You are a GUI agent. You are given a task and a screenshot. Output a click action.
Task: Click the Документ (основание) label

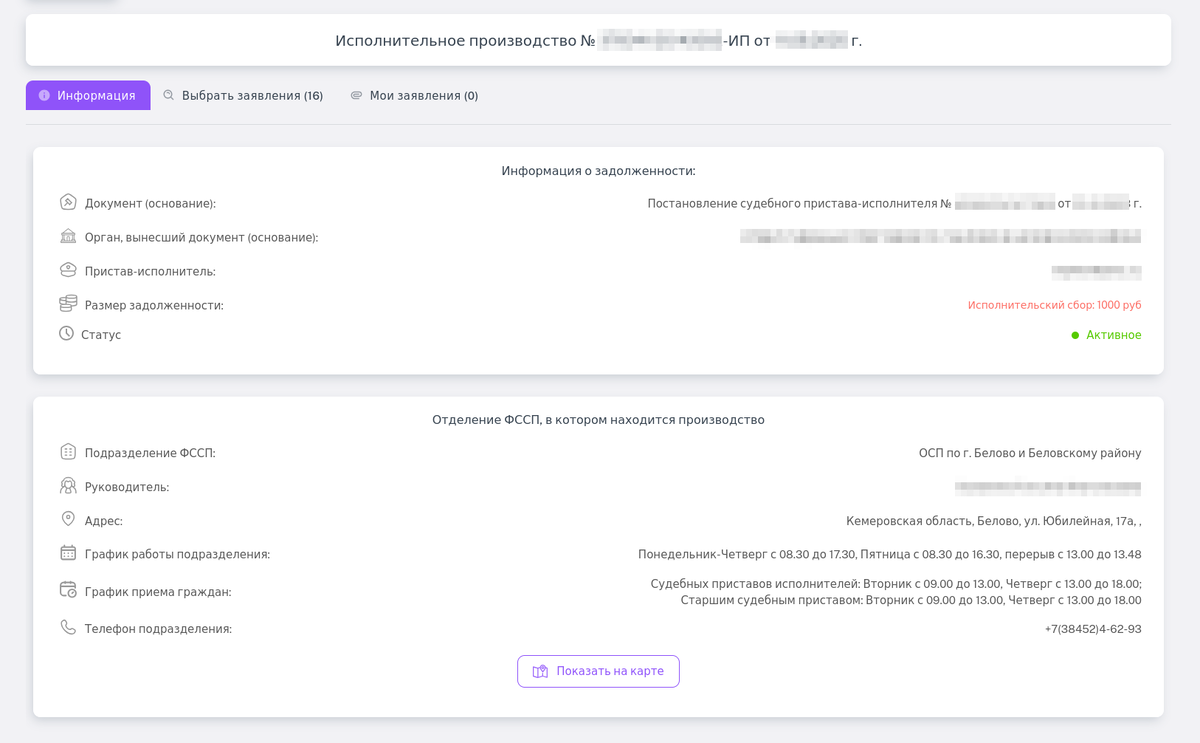150,203
